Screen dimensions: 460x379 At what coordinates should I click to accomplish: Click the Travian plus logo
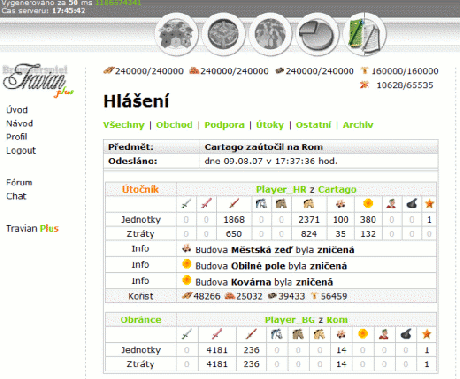click(37, 81)
